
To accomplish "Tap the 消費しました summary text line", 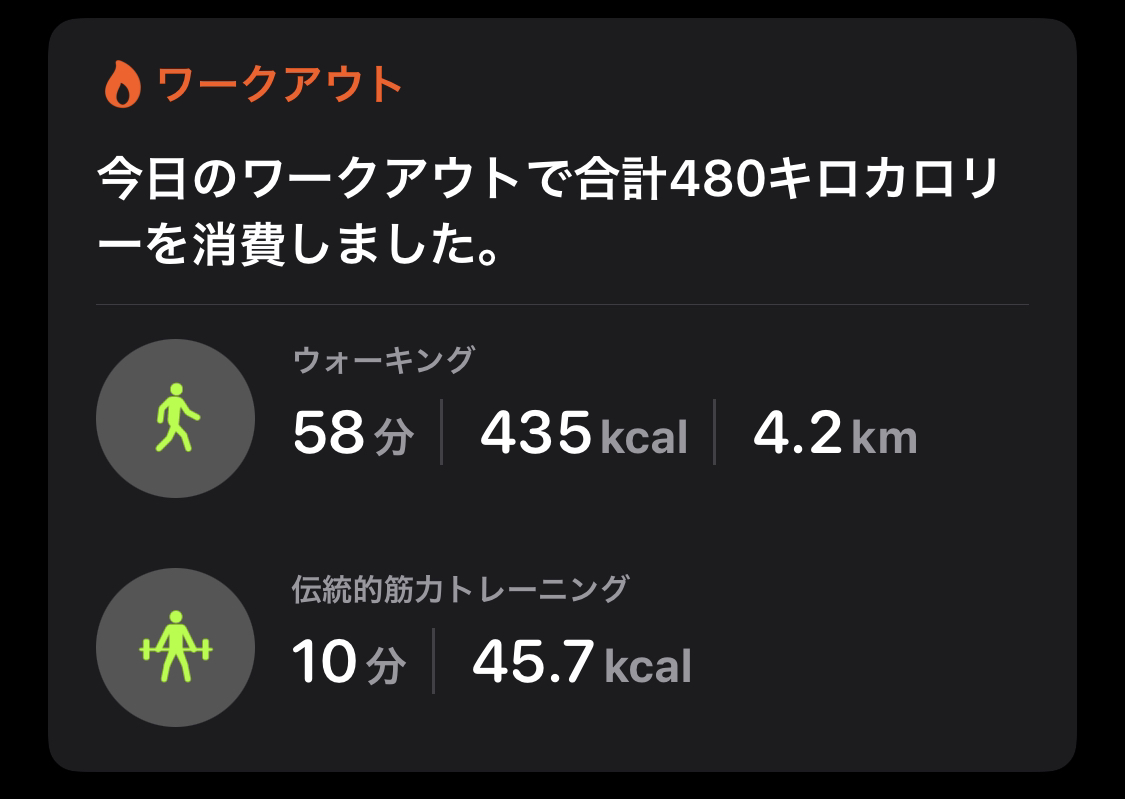I will pyautogui.click(x=298, y=246).
